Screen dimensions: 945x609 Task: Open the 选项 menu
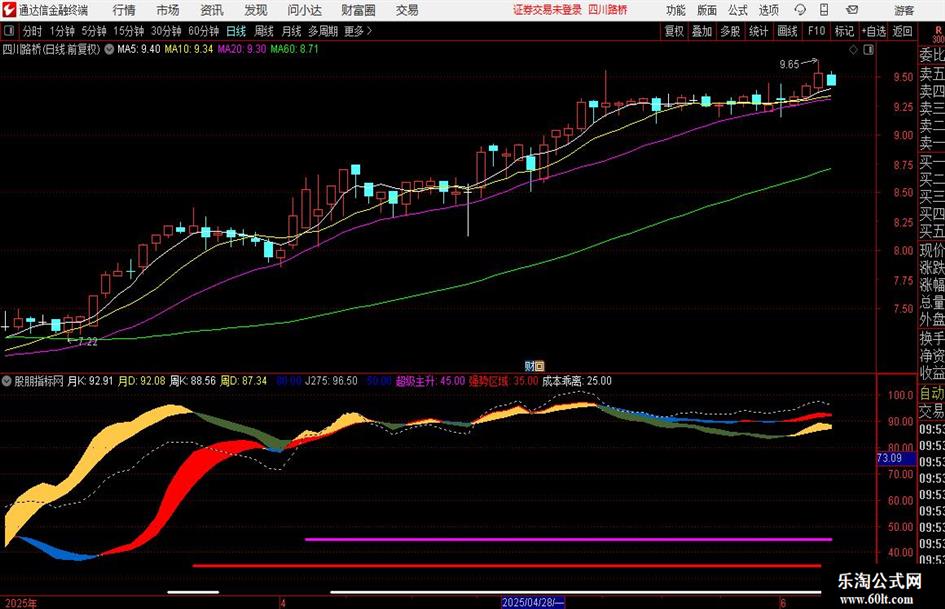pyautogui.click(x=768, y=10)
